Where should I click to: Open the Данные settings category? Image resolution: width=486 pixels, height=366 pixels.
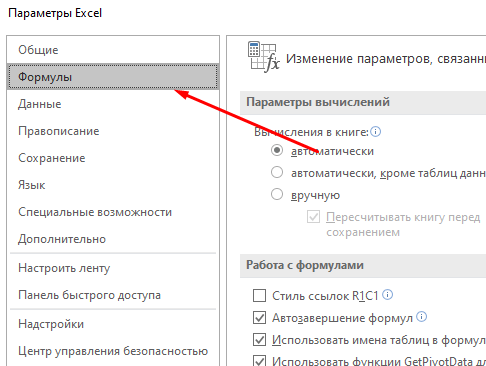tap(113, 104)
